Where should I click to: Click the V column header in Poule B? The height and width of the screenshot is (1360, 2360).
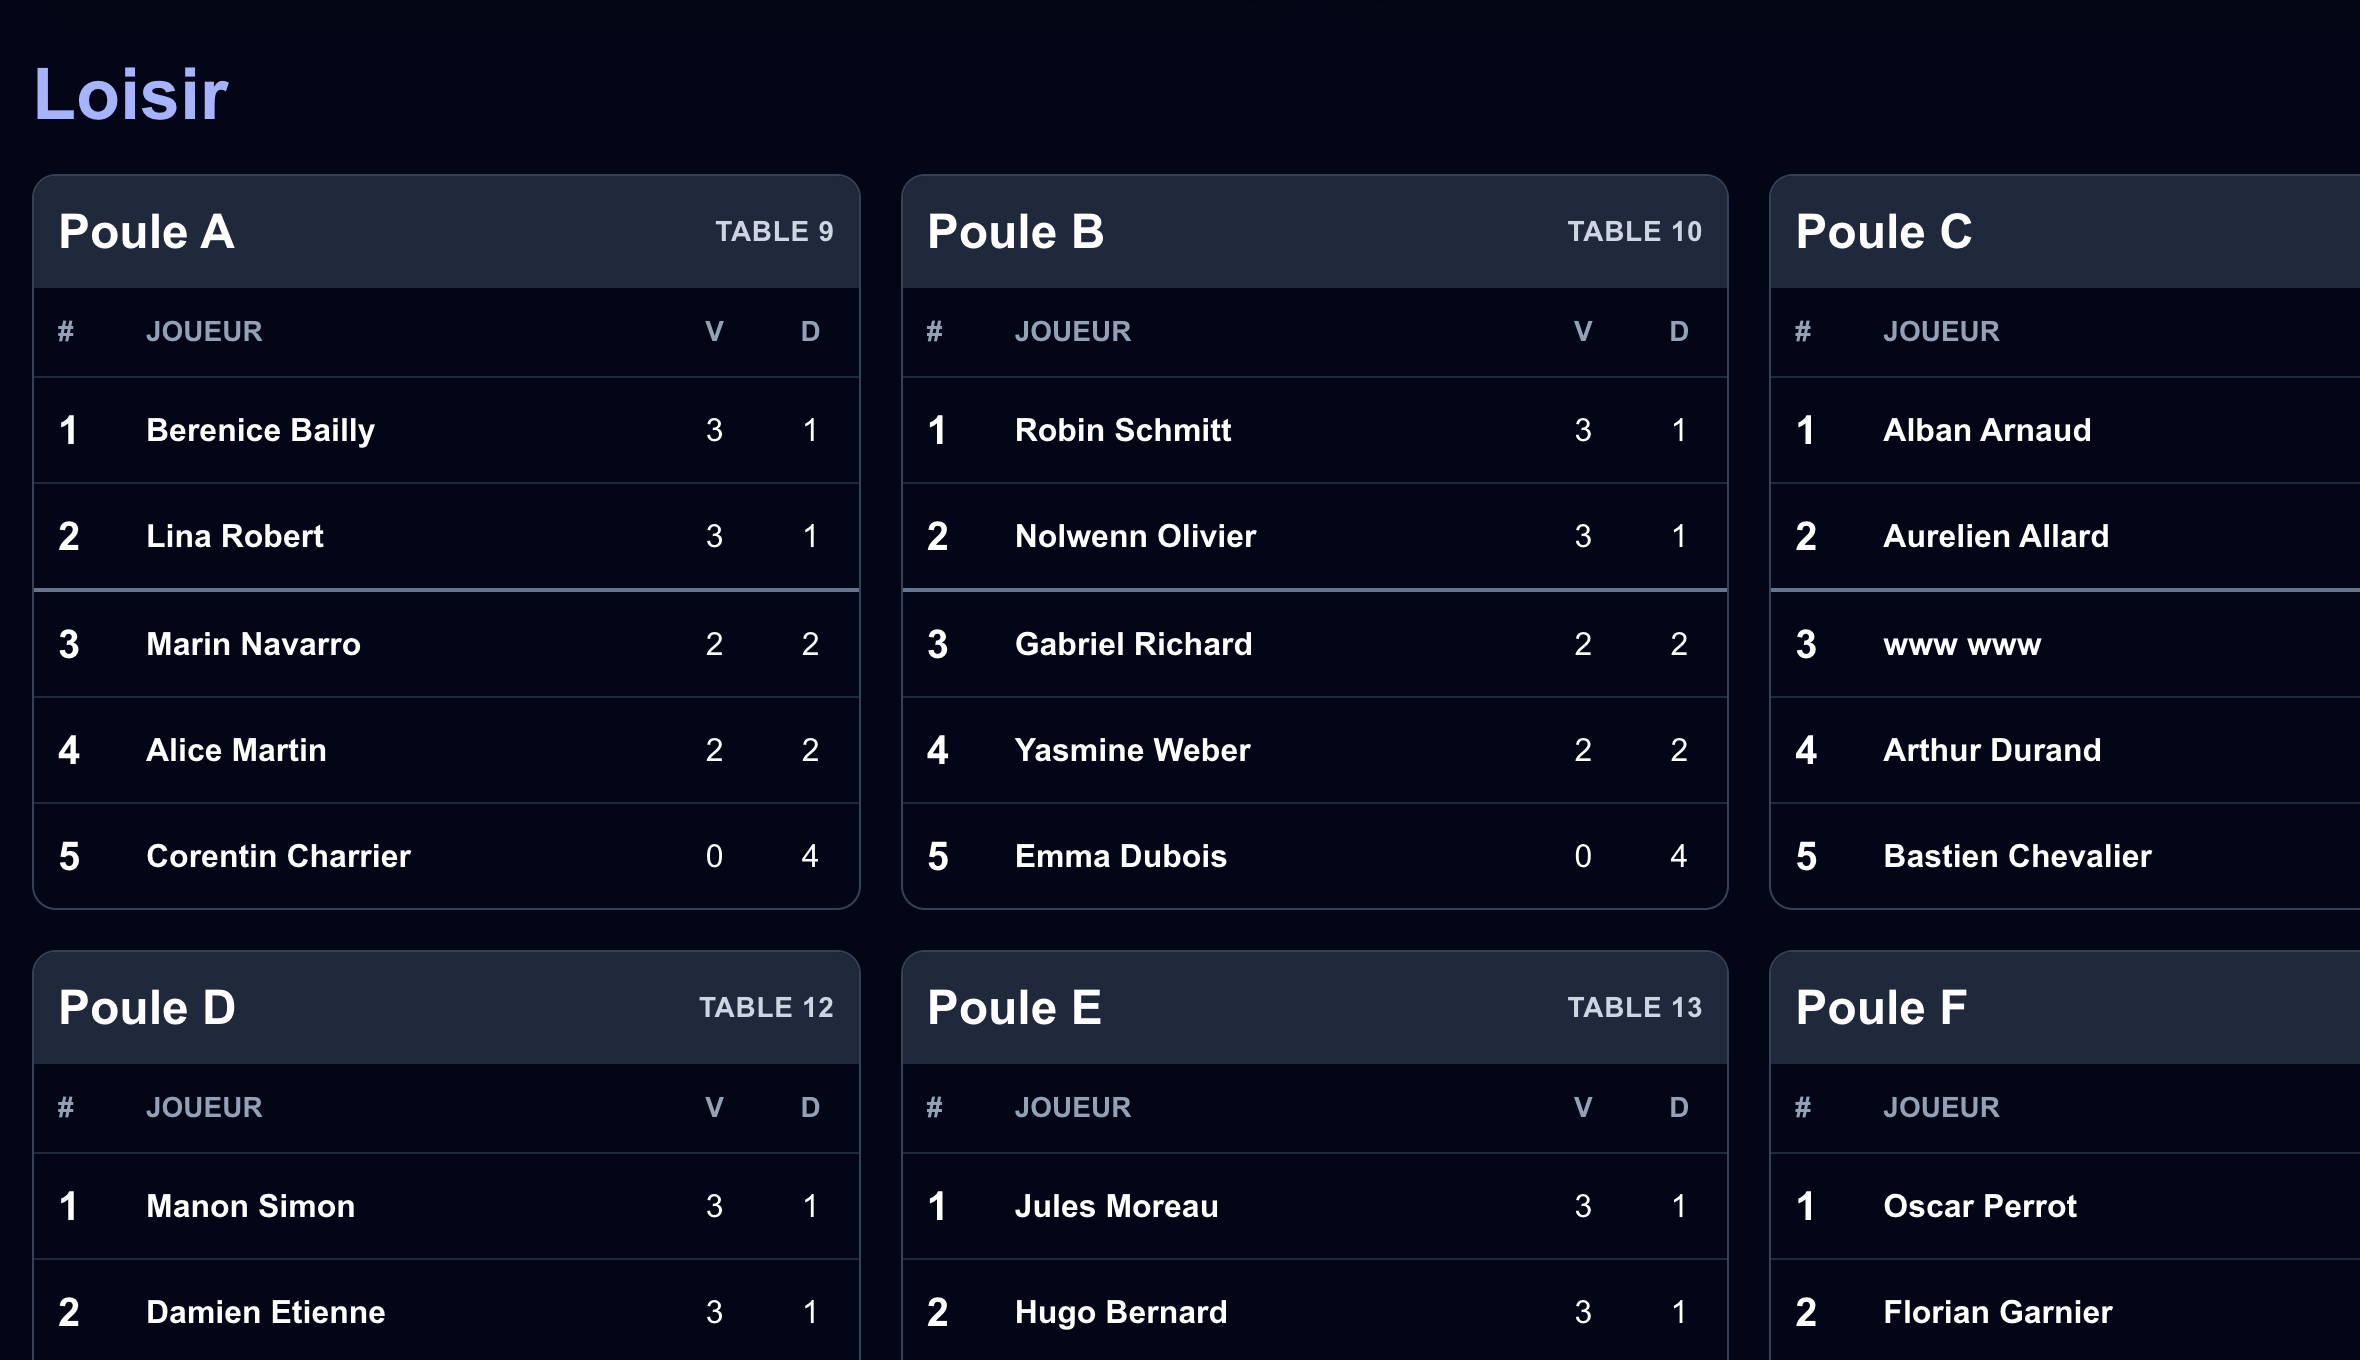[1582, 332]
